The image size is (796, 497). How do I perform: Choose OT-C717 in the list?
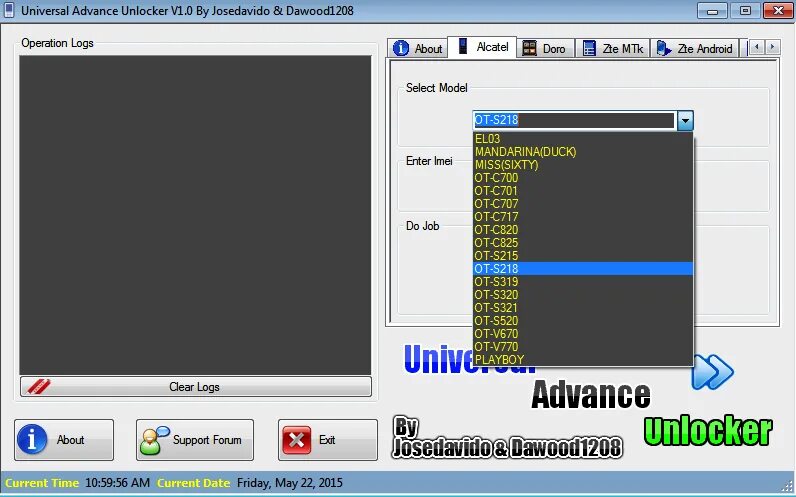click(x=583, y=217)
